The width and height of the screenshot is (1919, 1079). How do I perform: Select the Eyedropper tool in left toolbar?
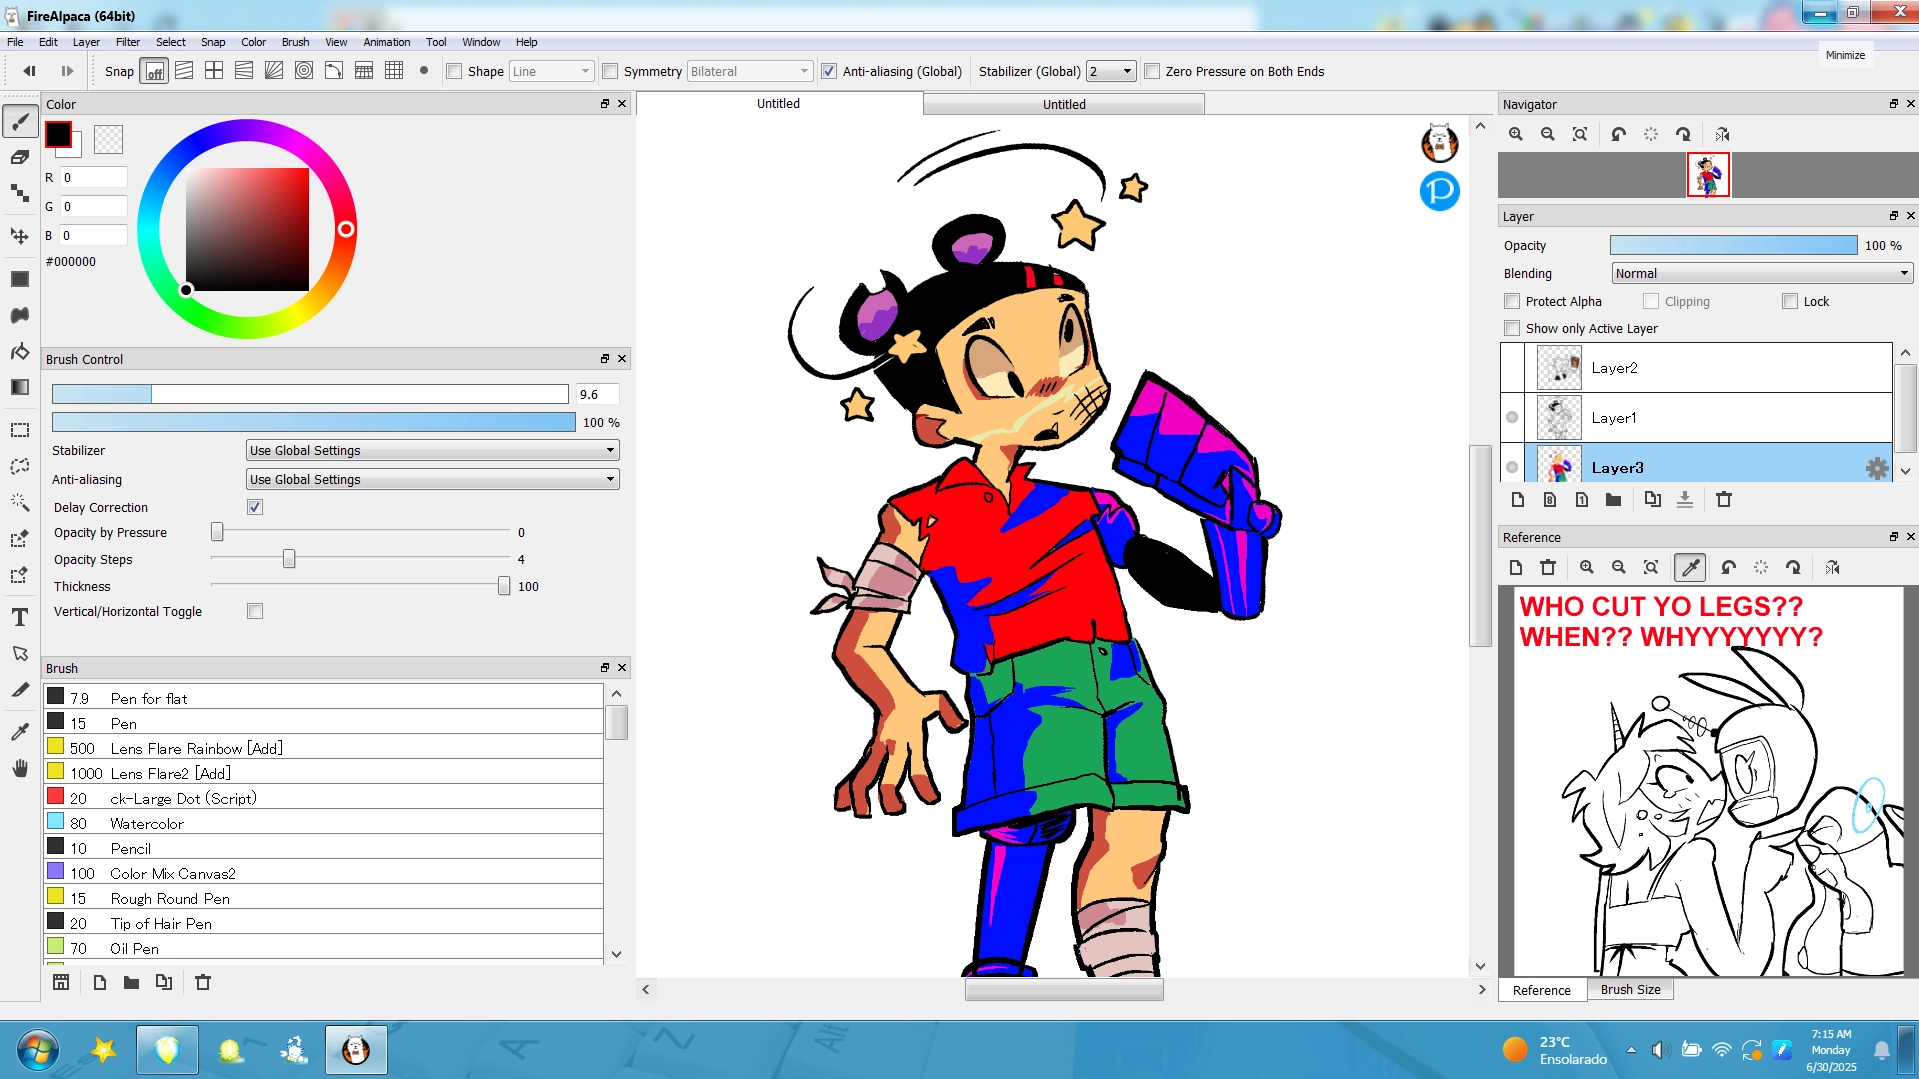coord(20,732)
